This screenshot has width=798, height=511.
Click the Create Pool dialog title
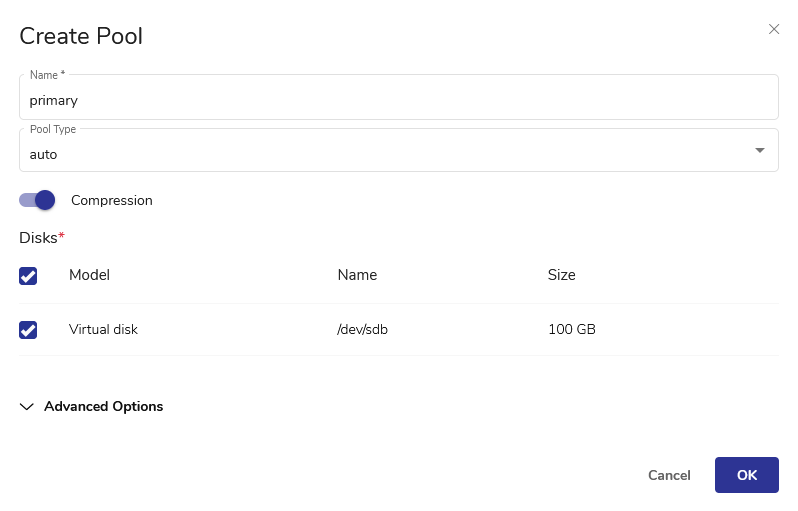point(81,37)
